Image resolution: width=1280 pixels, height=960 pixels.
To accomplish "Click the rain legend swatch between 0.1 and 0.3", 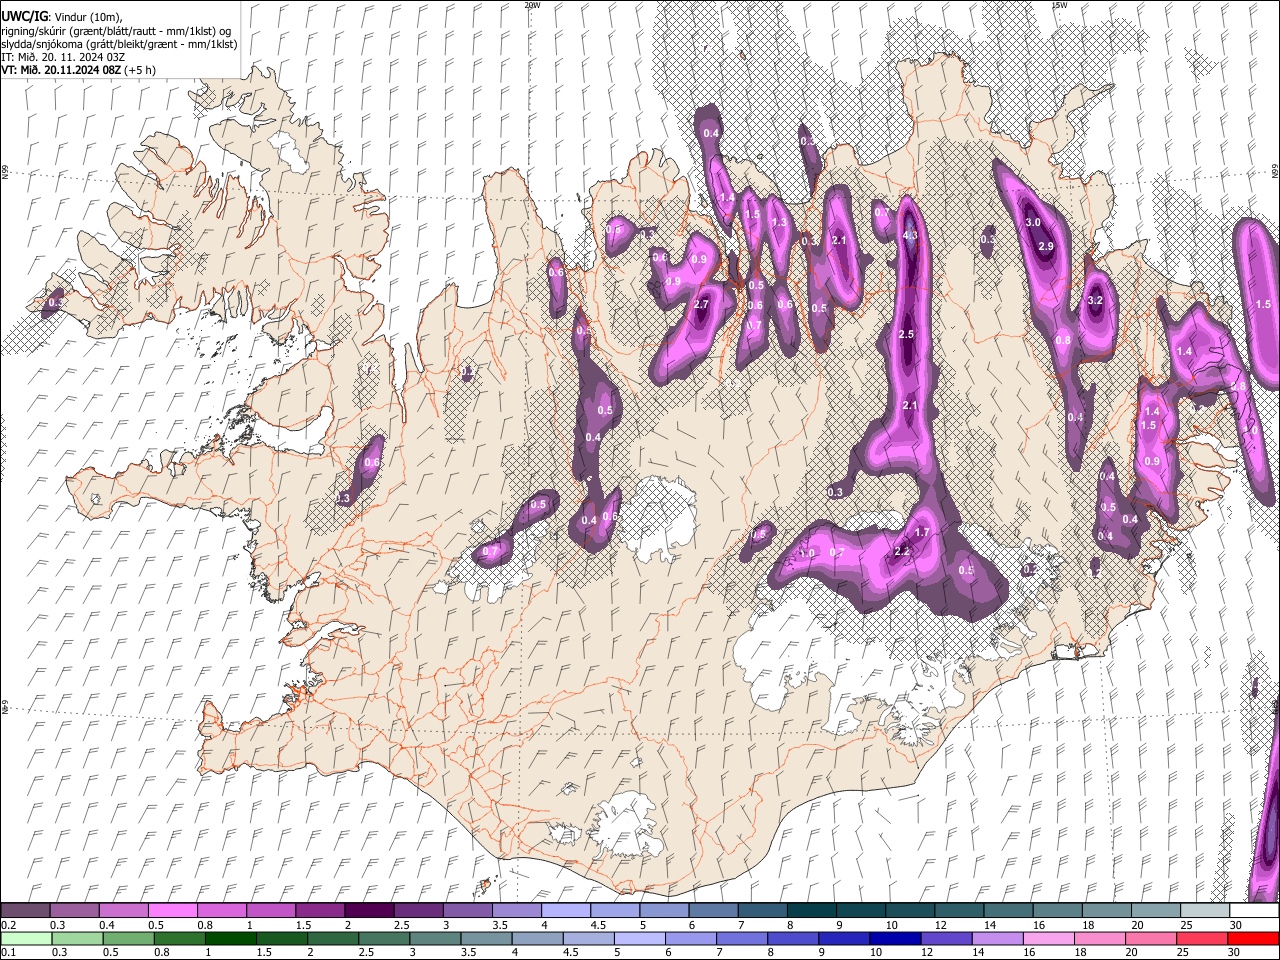I will tap(26, 938).
